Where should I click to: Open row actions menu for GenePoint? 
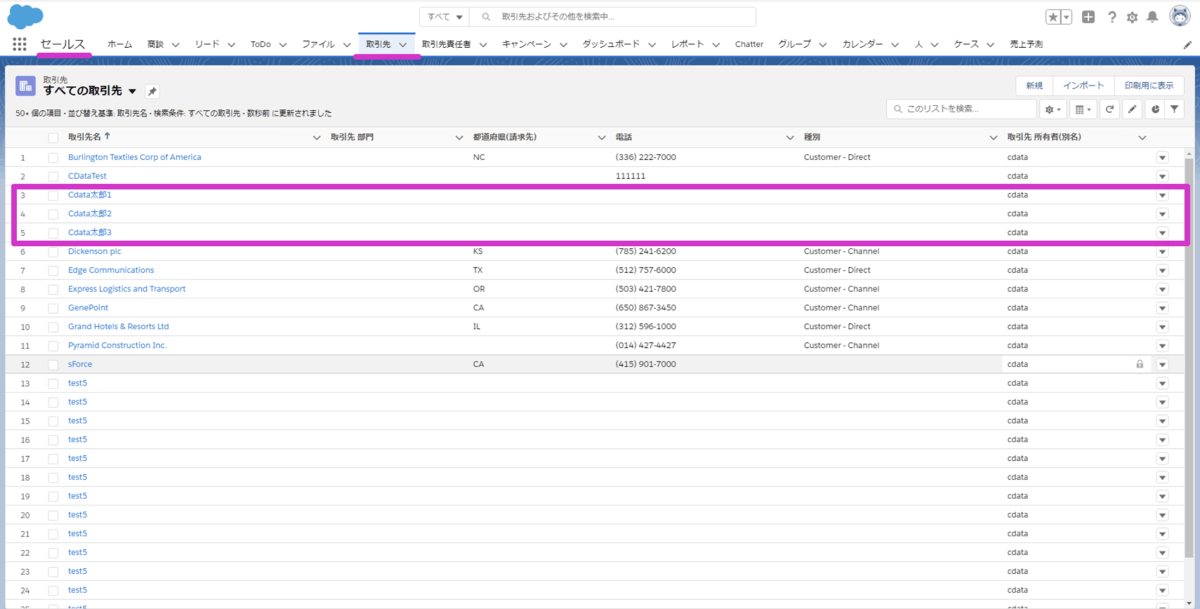click(1162, 308)
